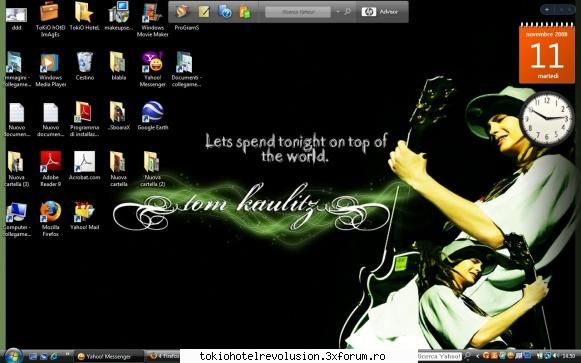Click the volume icon in system tray
The width and height of the screenshot is (581, 363).
click(x=555, y=356)
